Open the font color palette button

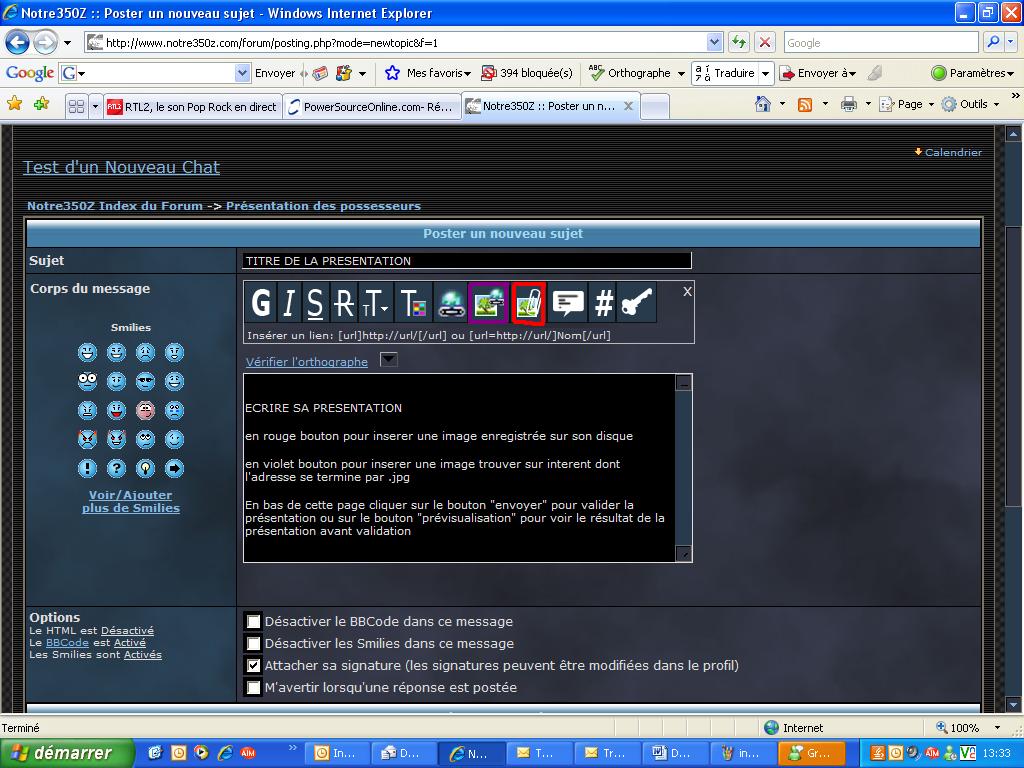click(x=411, y=302)
